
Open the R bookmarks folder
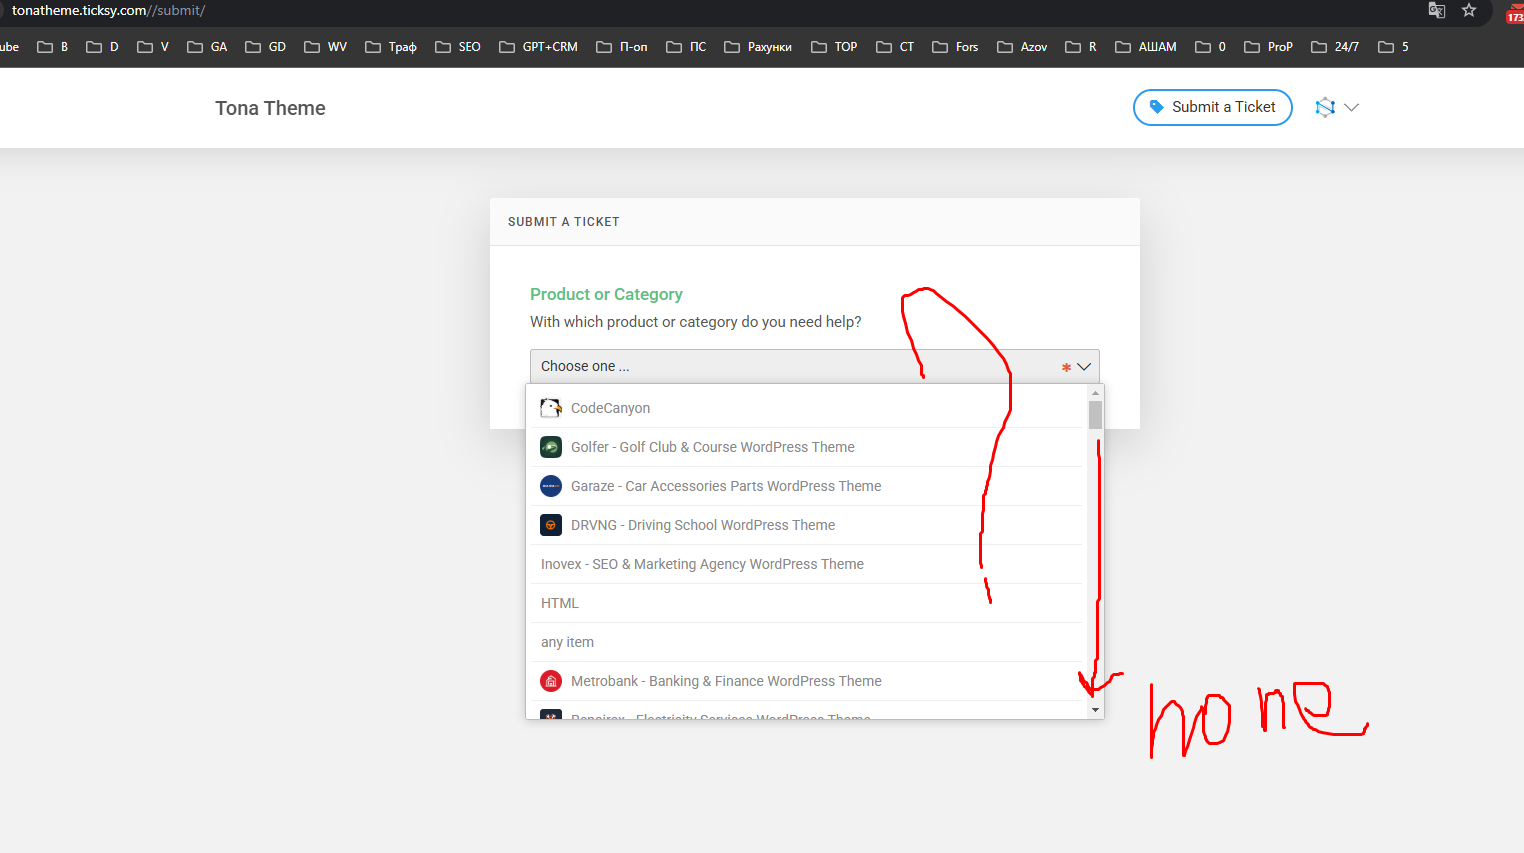[x=1081, y=47]
